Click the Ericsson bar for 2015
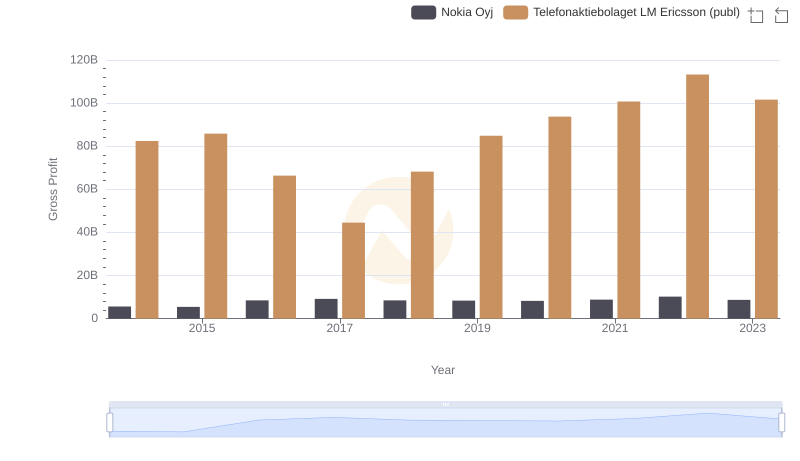 click(x=216, y=226)
